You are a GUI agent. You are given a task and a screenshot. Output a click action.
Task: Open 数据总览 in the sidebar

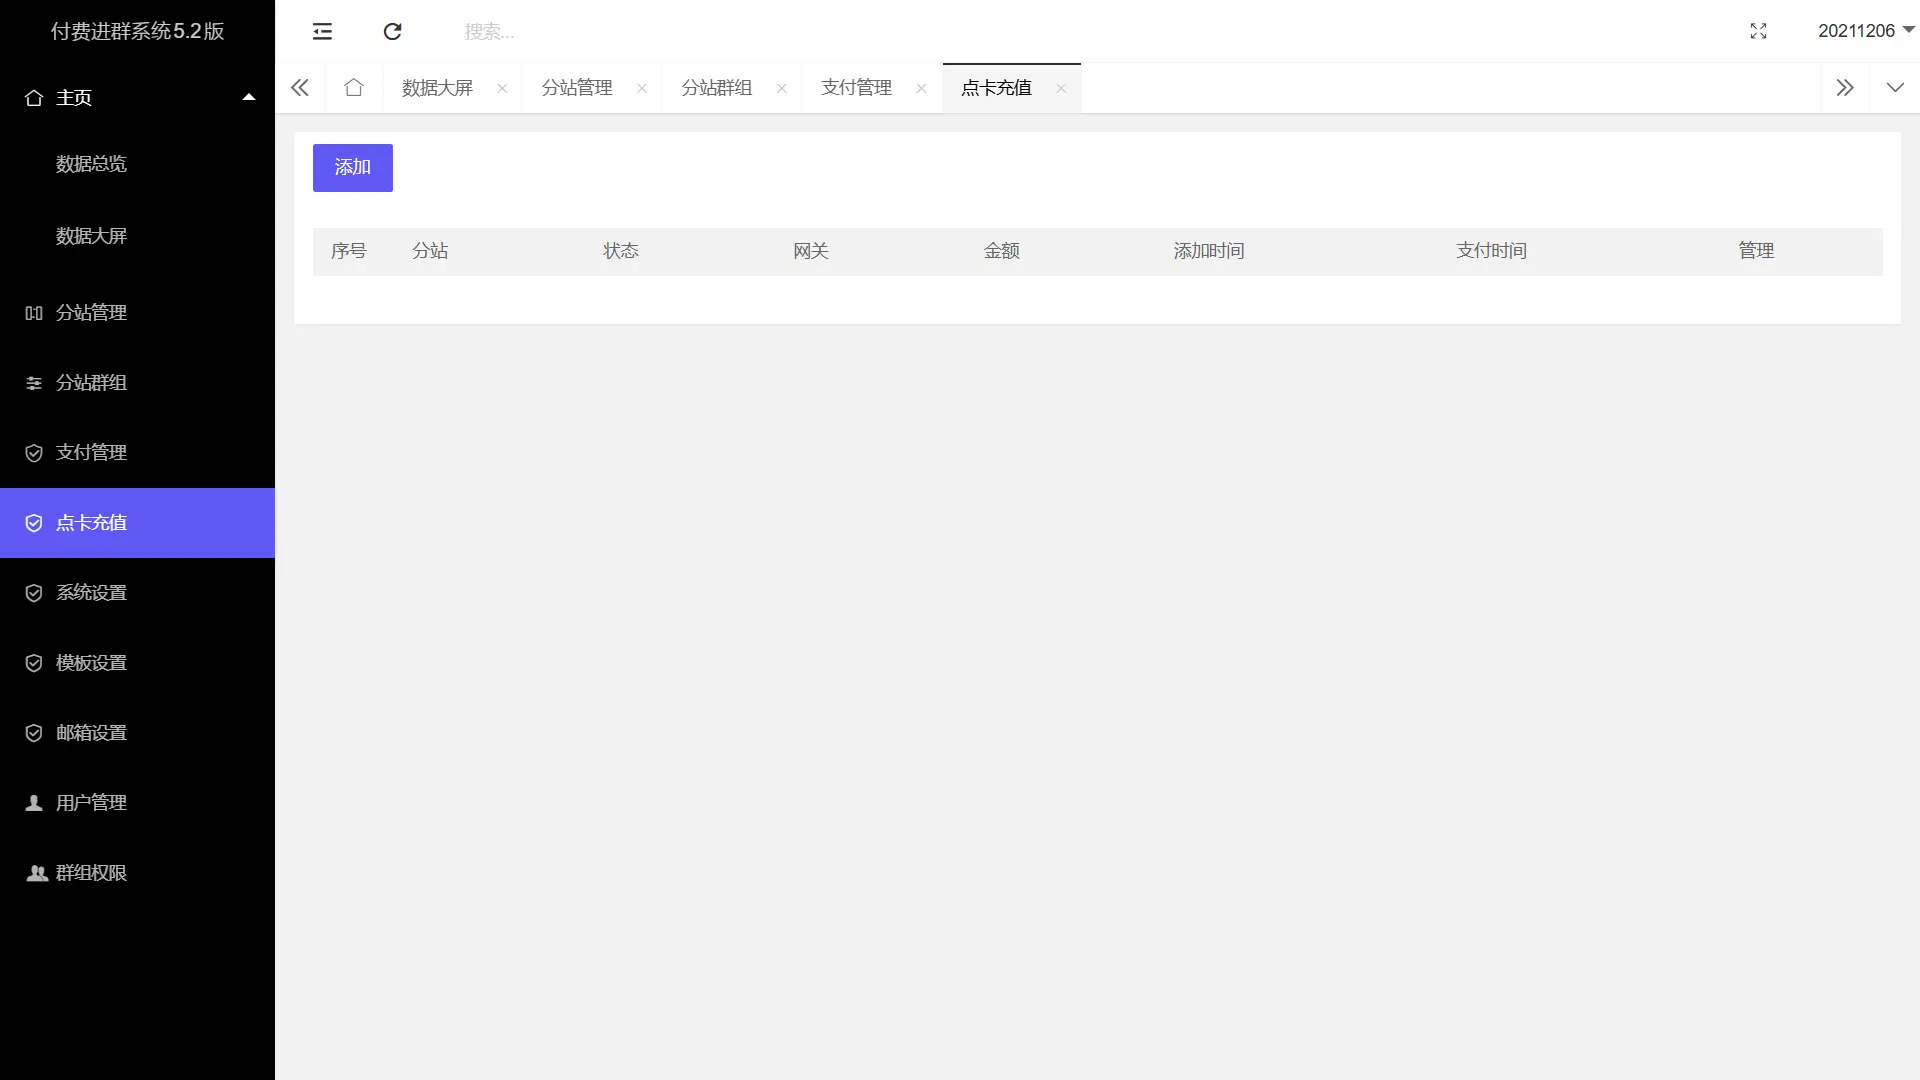pyautogui.click(x=91, y=164)
